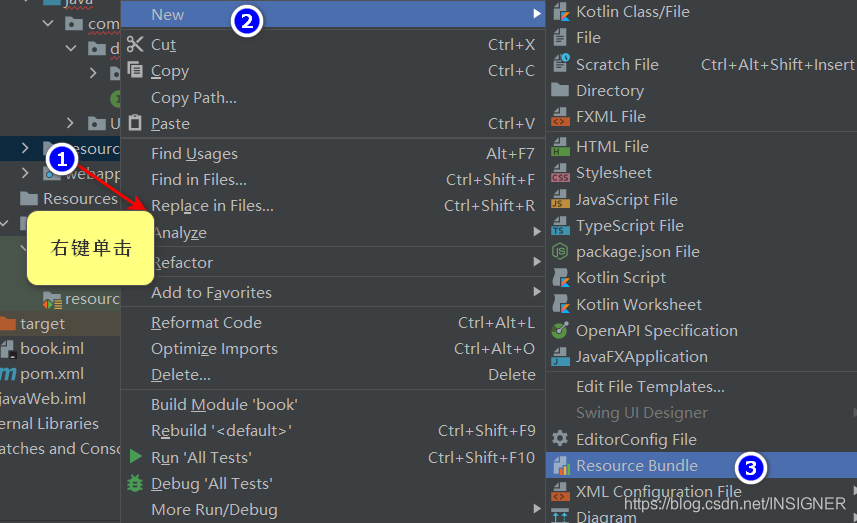857x523 pixels.
Task: Click the JavaScript File icon
Action: pyautogui.click(x=560, y=199)
